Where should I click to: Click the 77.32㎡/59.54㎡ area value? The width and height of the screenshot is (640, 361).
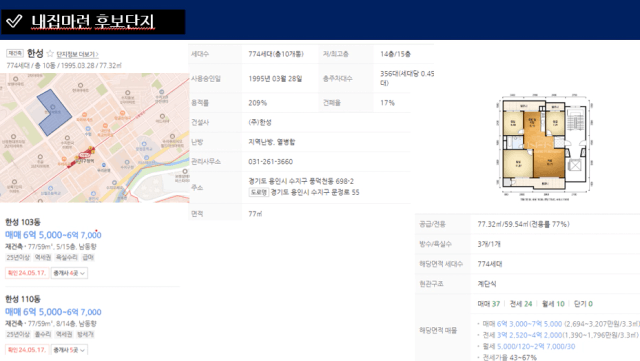(524, 224)
